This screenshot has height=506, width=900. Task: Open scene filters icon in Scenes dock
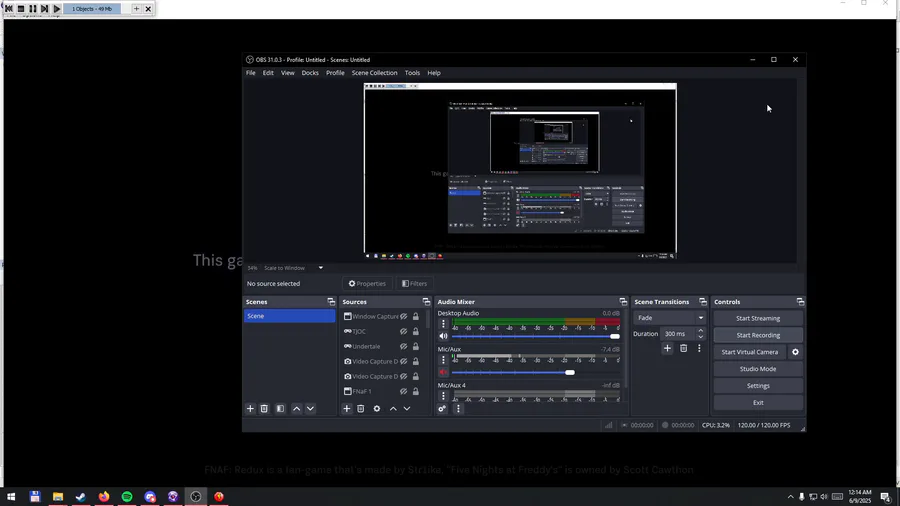[x=280, y=408]
